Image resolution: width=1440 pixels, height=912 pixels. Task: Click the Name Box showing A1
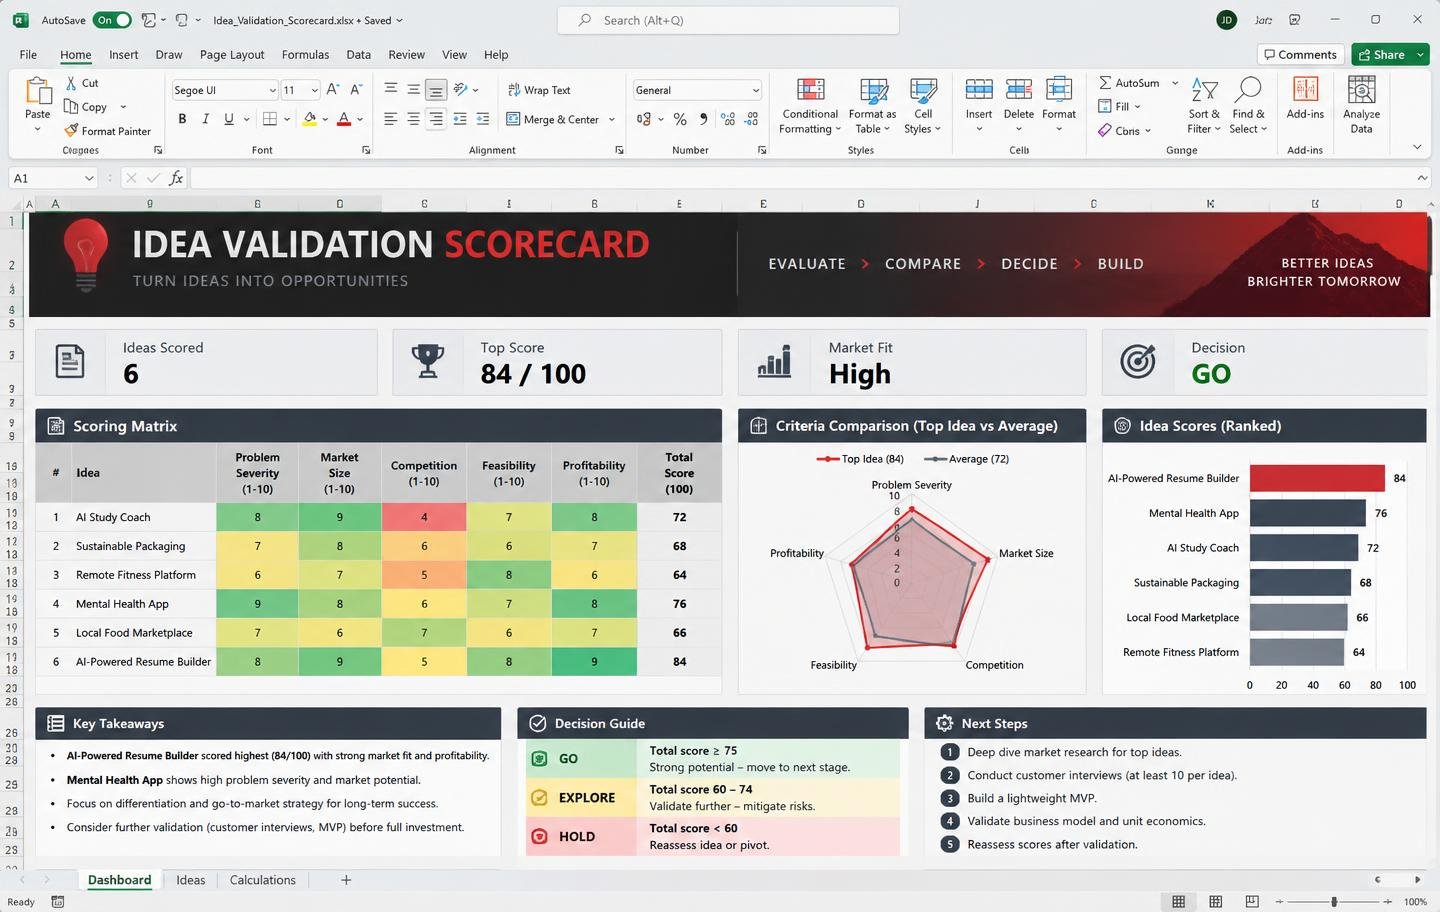click(x=53, y=178)
